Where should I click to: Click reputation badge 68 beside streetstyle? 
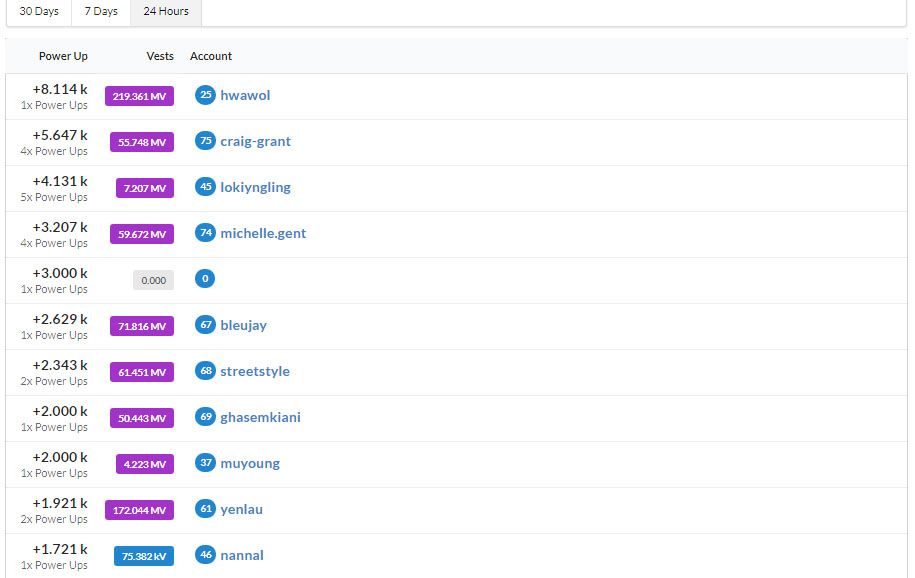coord(205,371)
